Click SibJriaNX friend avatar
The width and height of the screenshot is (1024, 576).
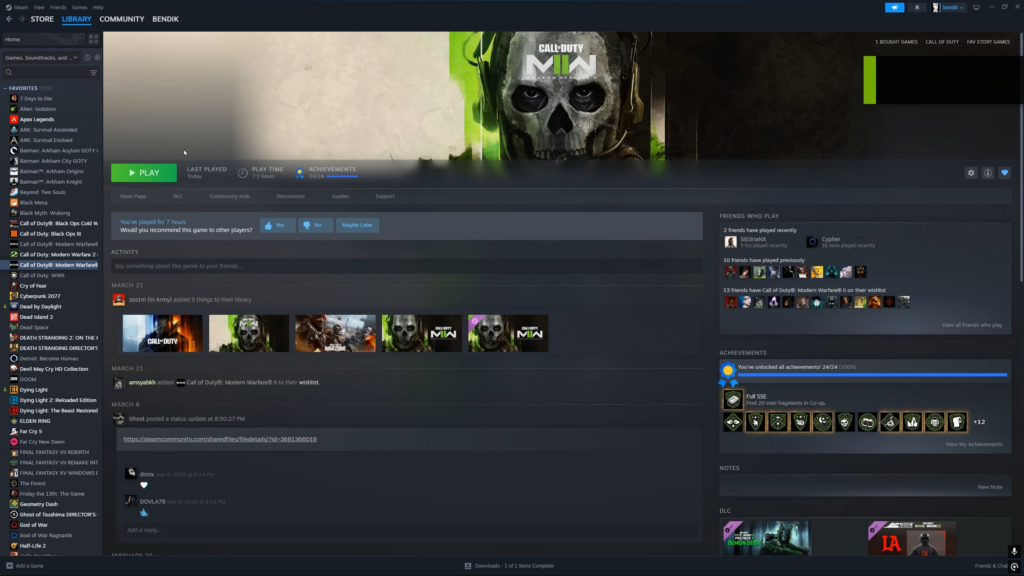tap(731, 242)
